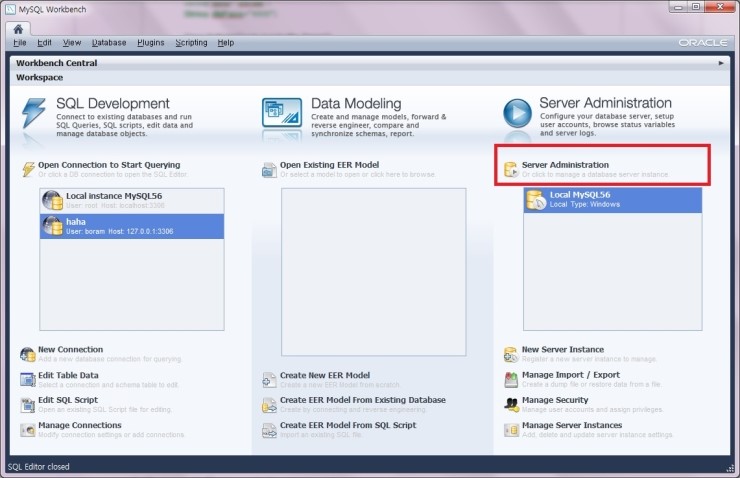This screenshot has height=478, width=740.
Task: Click Create New EER Model icon
Action: (269, 380)
